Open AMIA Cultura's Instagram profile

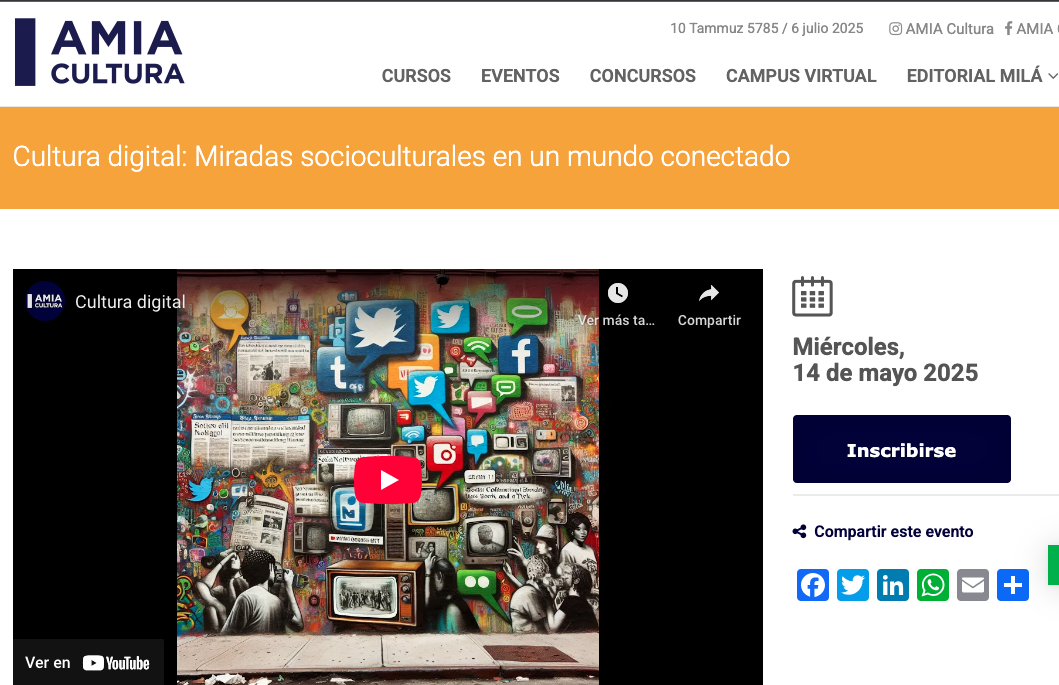pyautogui.click(x=940, y=28)
